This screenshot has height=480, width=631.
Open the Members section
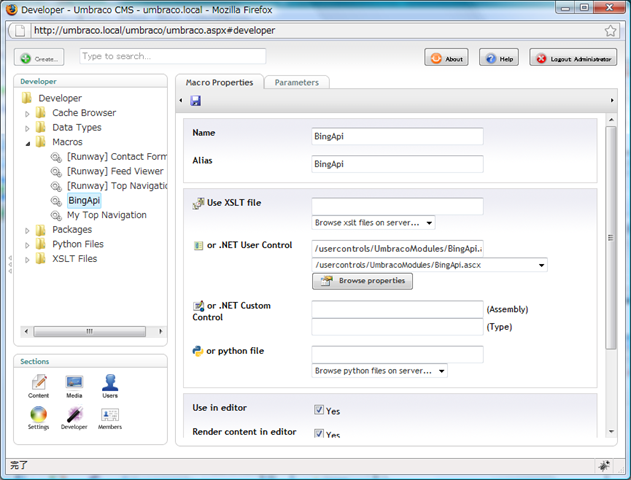[x=110, y=418]
